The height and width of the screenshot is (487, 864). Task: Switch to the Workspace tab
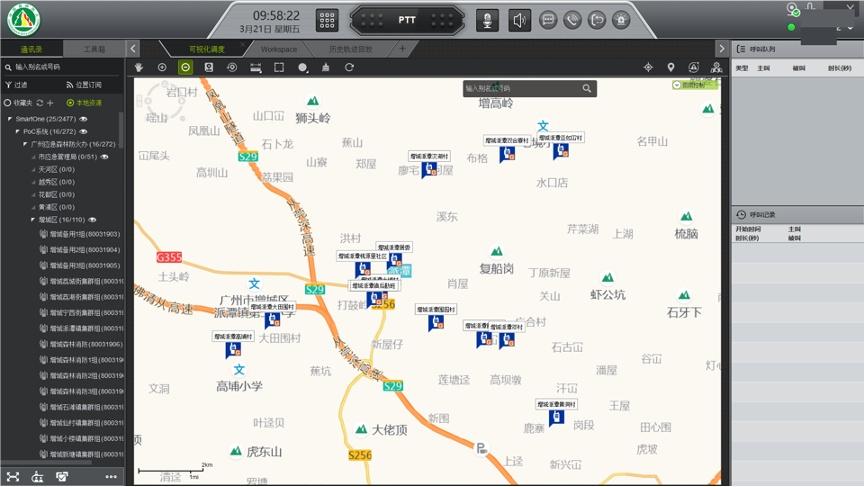click(x=279, y=49)
